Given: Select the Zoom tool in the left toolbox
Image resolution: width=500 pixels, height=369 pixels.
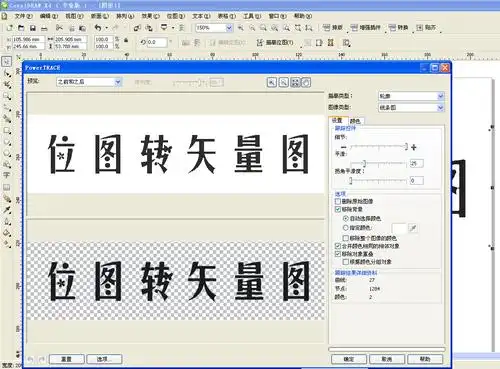Looking at the screenshot, I should coord(7,96).
